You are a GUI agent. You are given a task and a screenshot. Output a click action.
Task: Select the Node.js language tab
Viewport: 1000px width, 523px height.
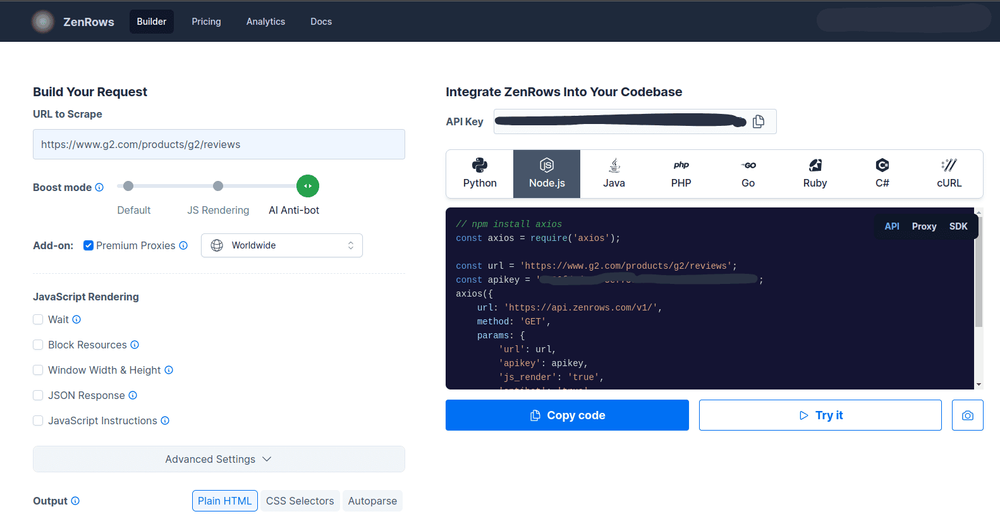[547, 174]
